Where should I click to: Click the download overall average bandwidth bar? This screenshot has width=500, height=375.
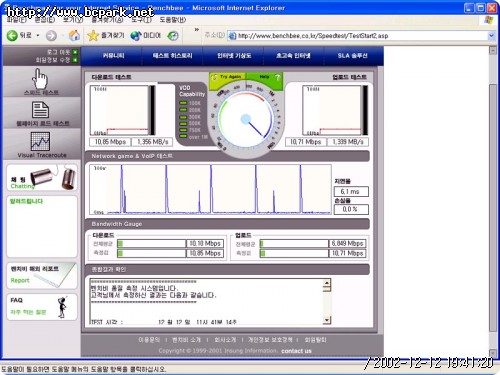tap(151, 244)
